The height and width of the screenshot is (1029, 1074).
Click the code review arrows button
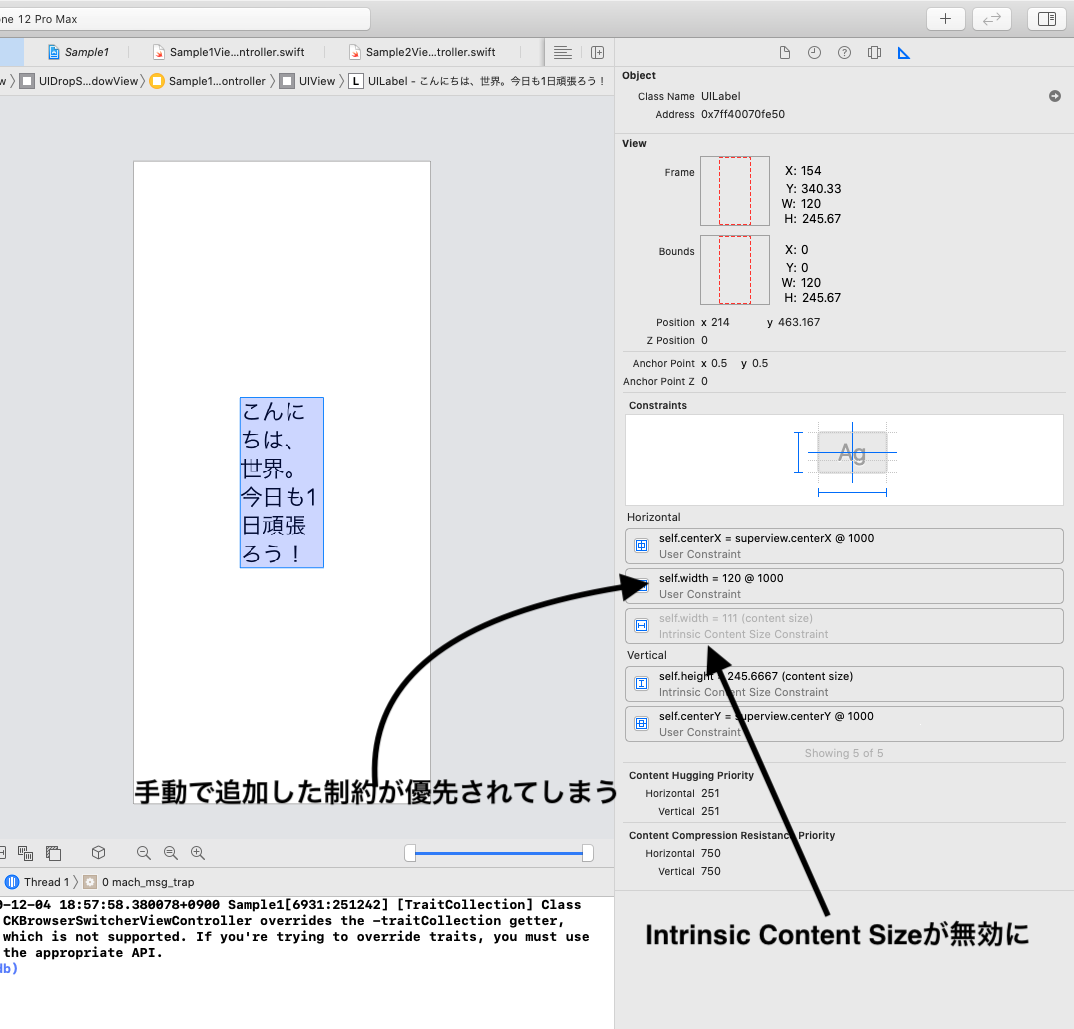tap(991, 19)
